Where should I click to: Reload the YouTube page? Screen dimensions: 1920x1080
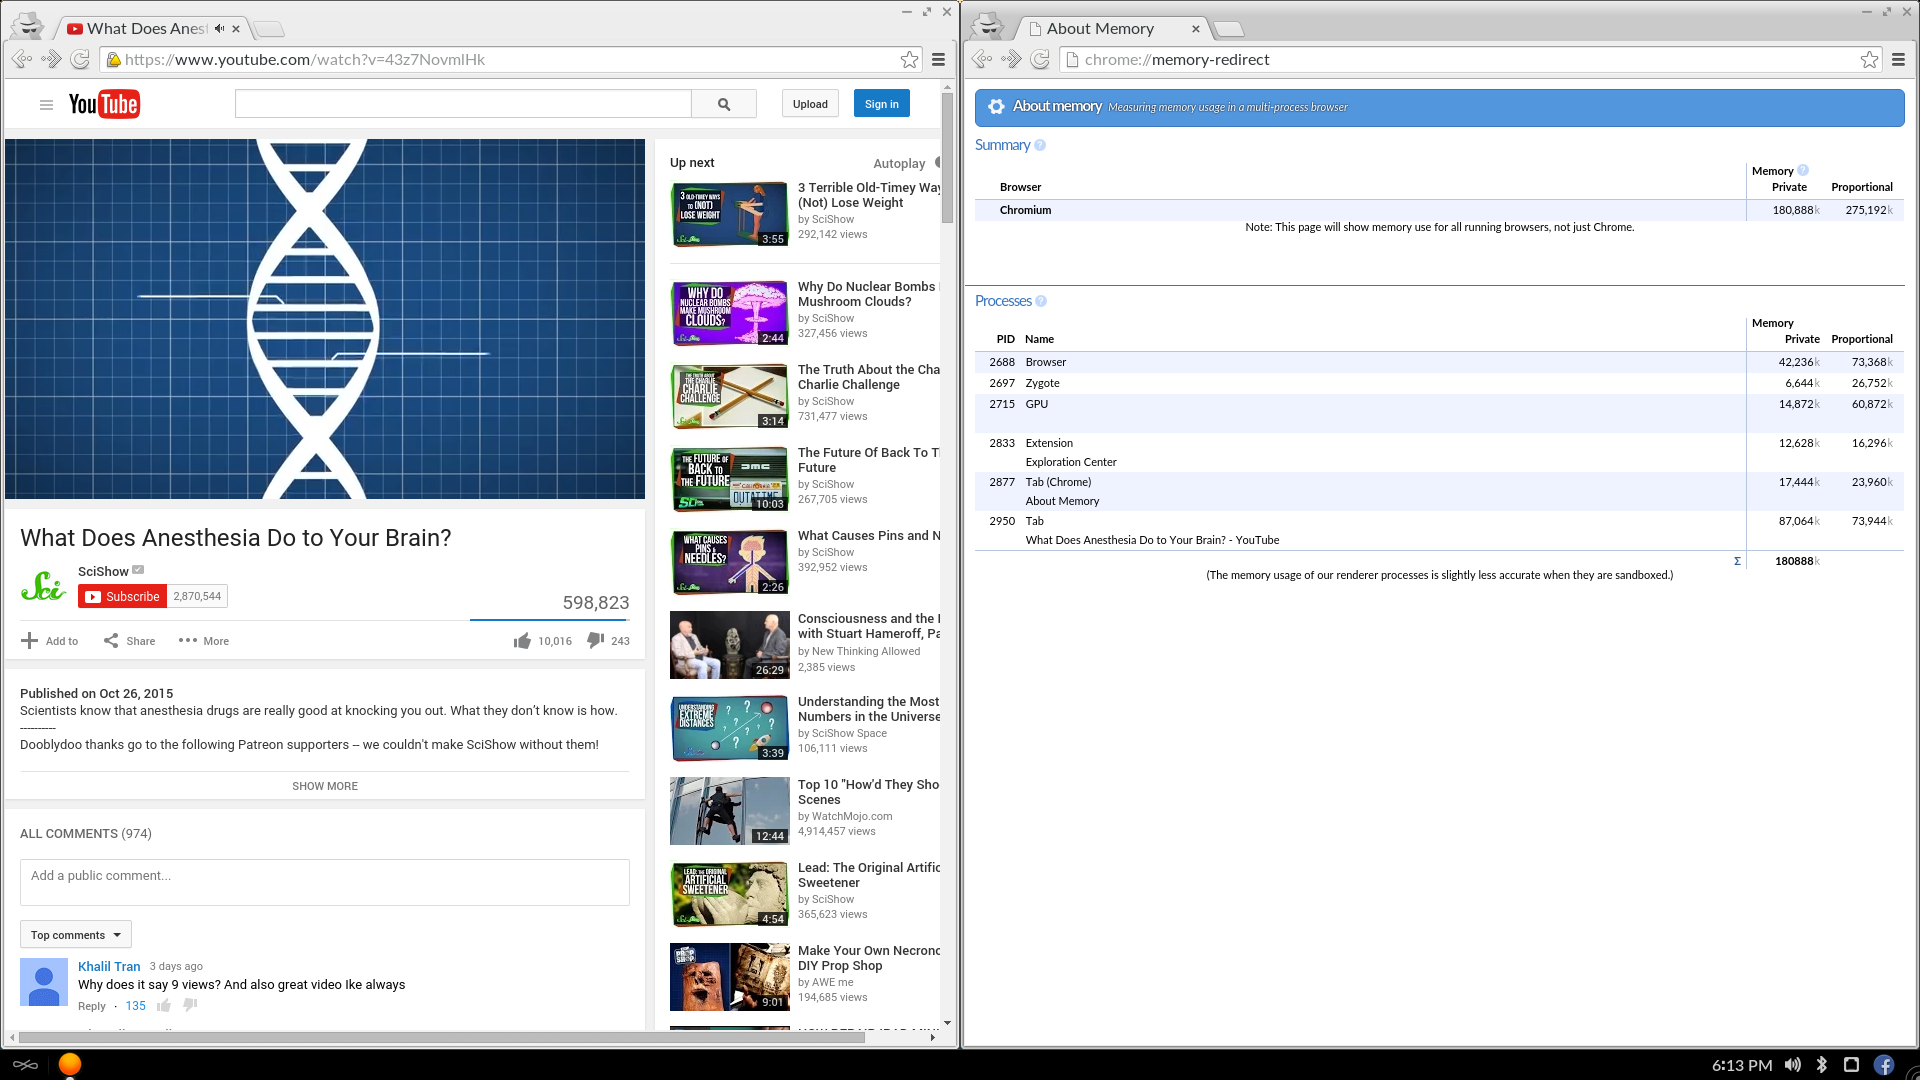coord(80,60)
